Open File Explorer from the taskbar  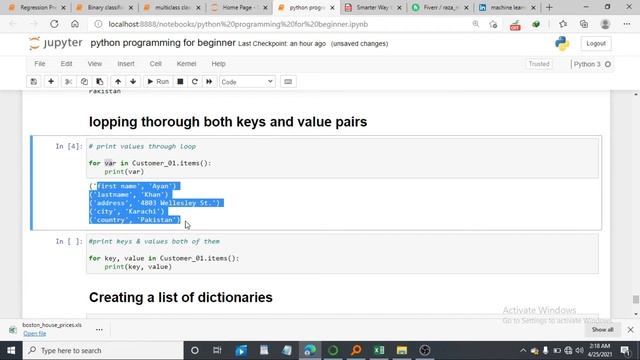point(402,350)
